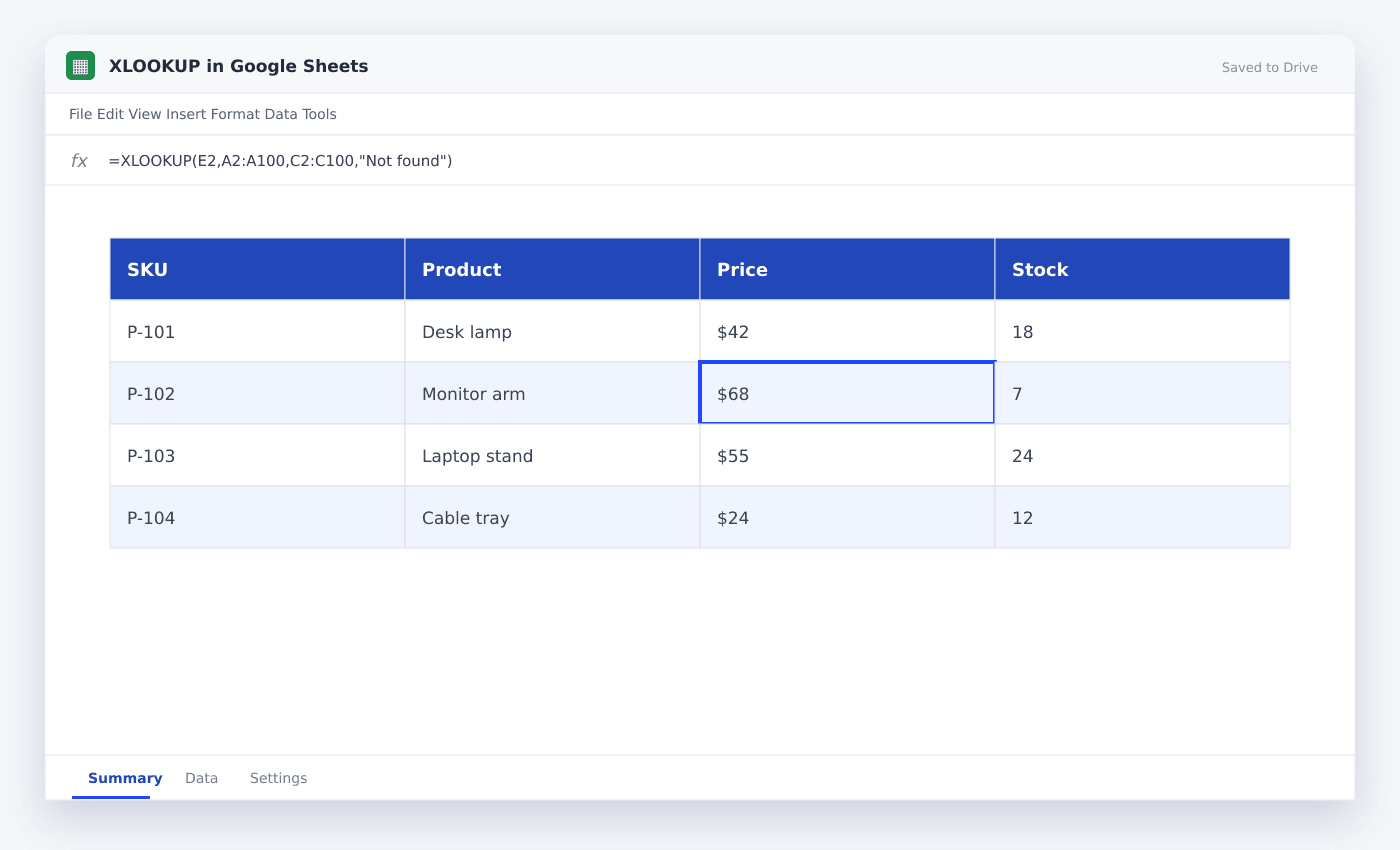Select the highlighted $68 price cell
1400x850 pixels.
tap(847, 393)
